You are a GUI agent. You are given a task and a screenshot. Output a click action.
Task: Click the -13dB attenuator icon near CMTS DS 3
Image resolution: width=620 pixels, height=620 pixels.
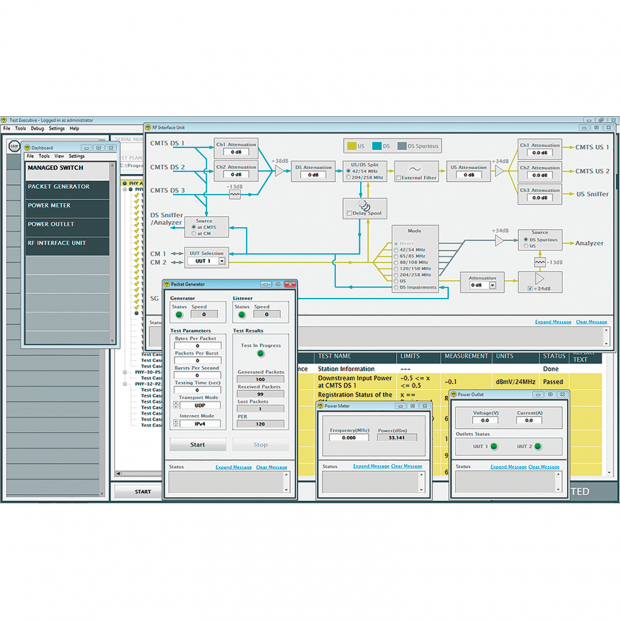[235, 194]
